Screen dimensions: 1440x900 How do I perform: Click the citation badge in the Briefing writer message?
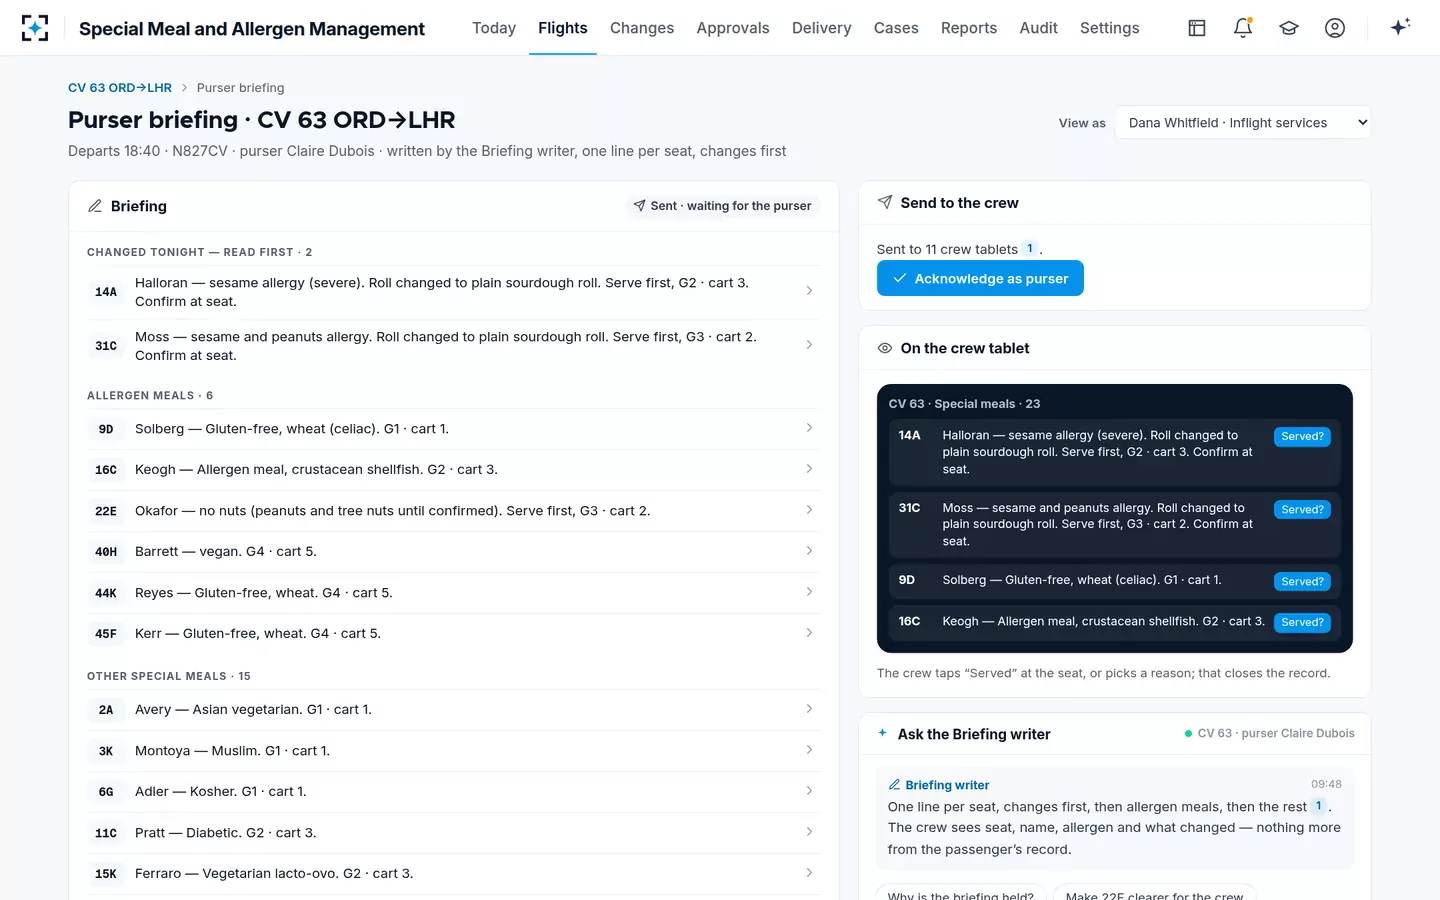coord(1319,806)
